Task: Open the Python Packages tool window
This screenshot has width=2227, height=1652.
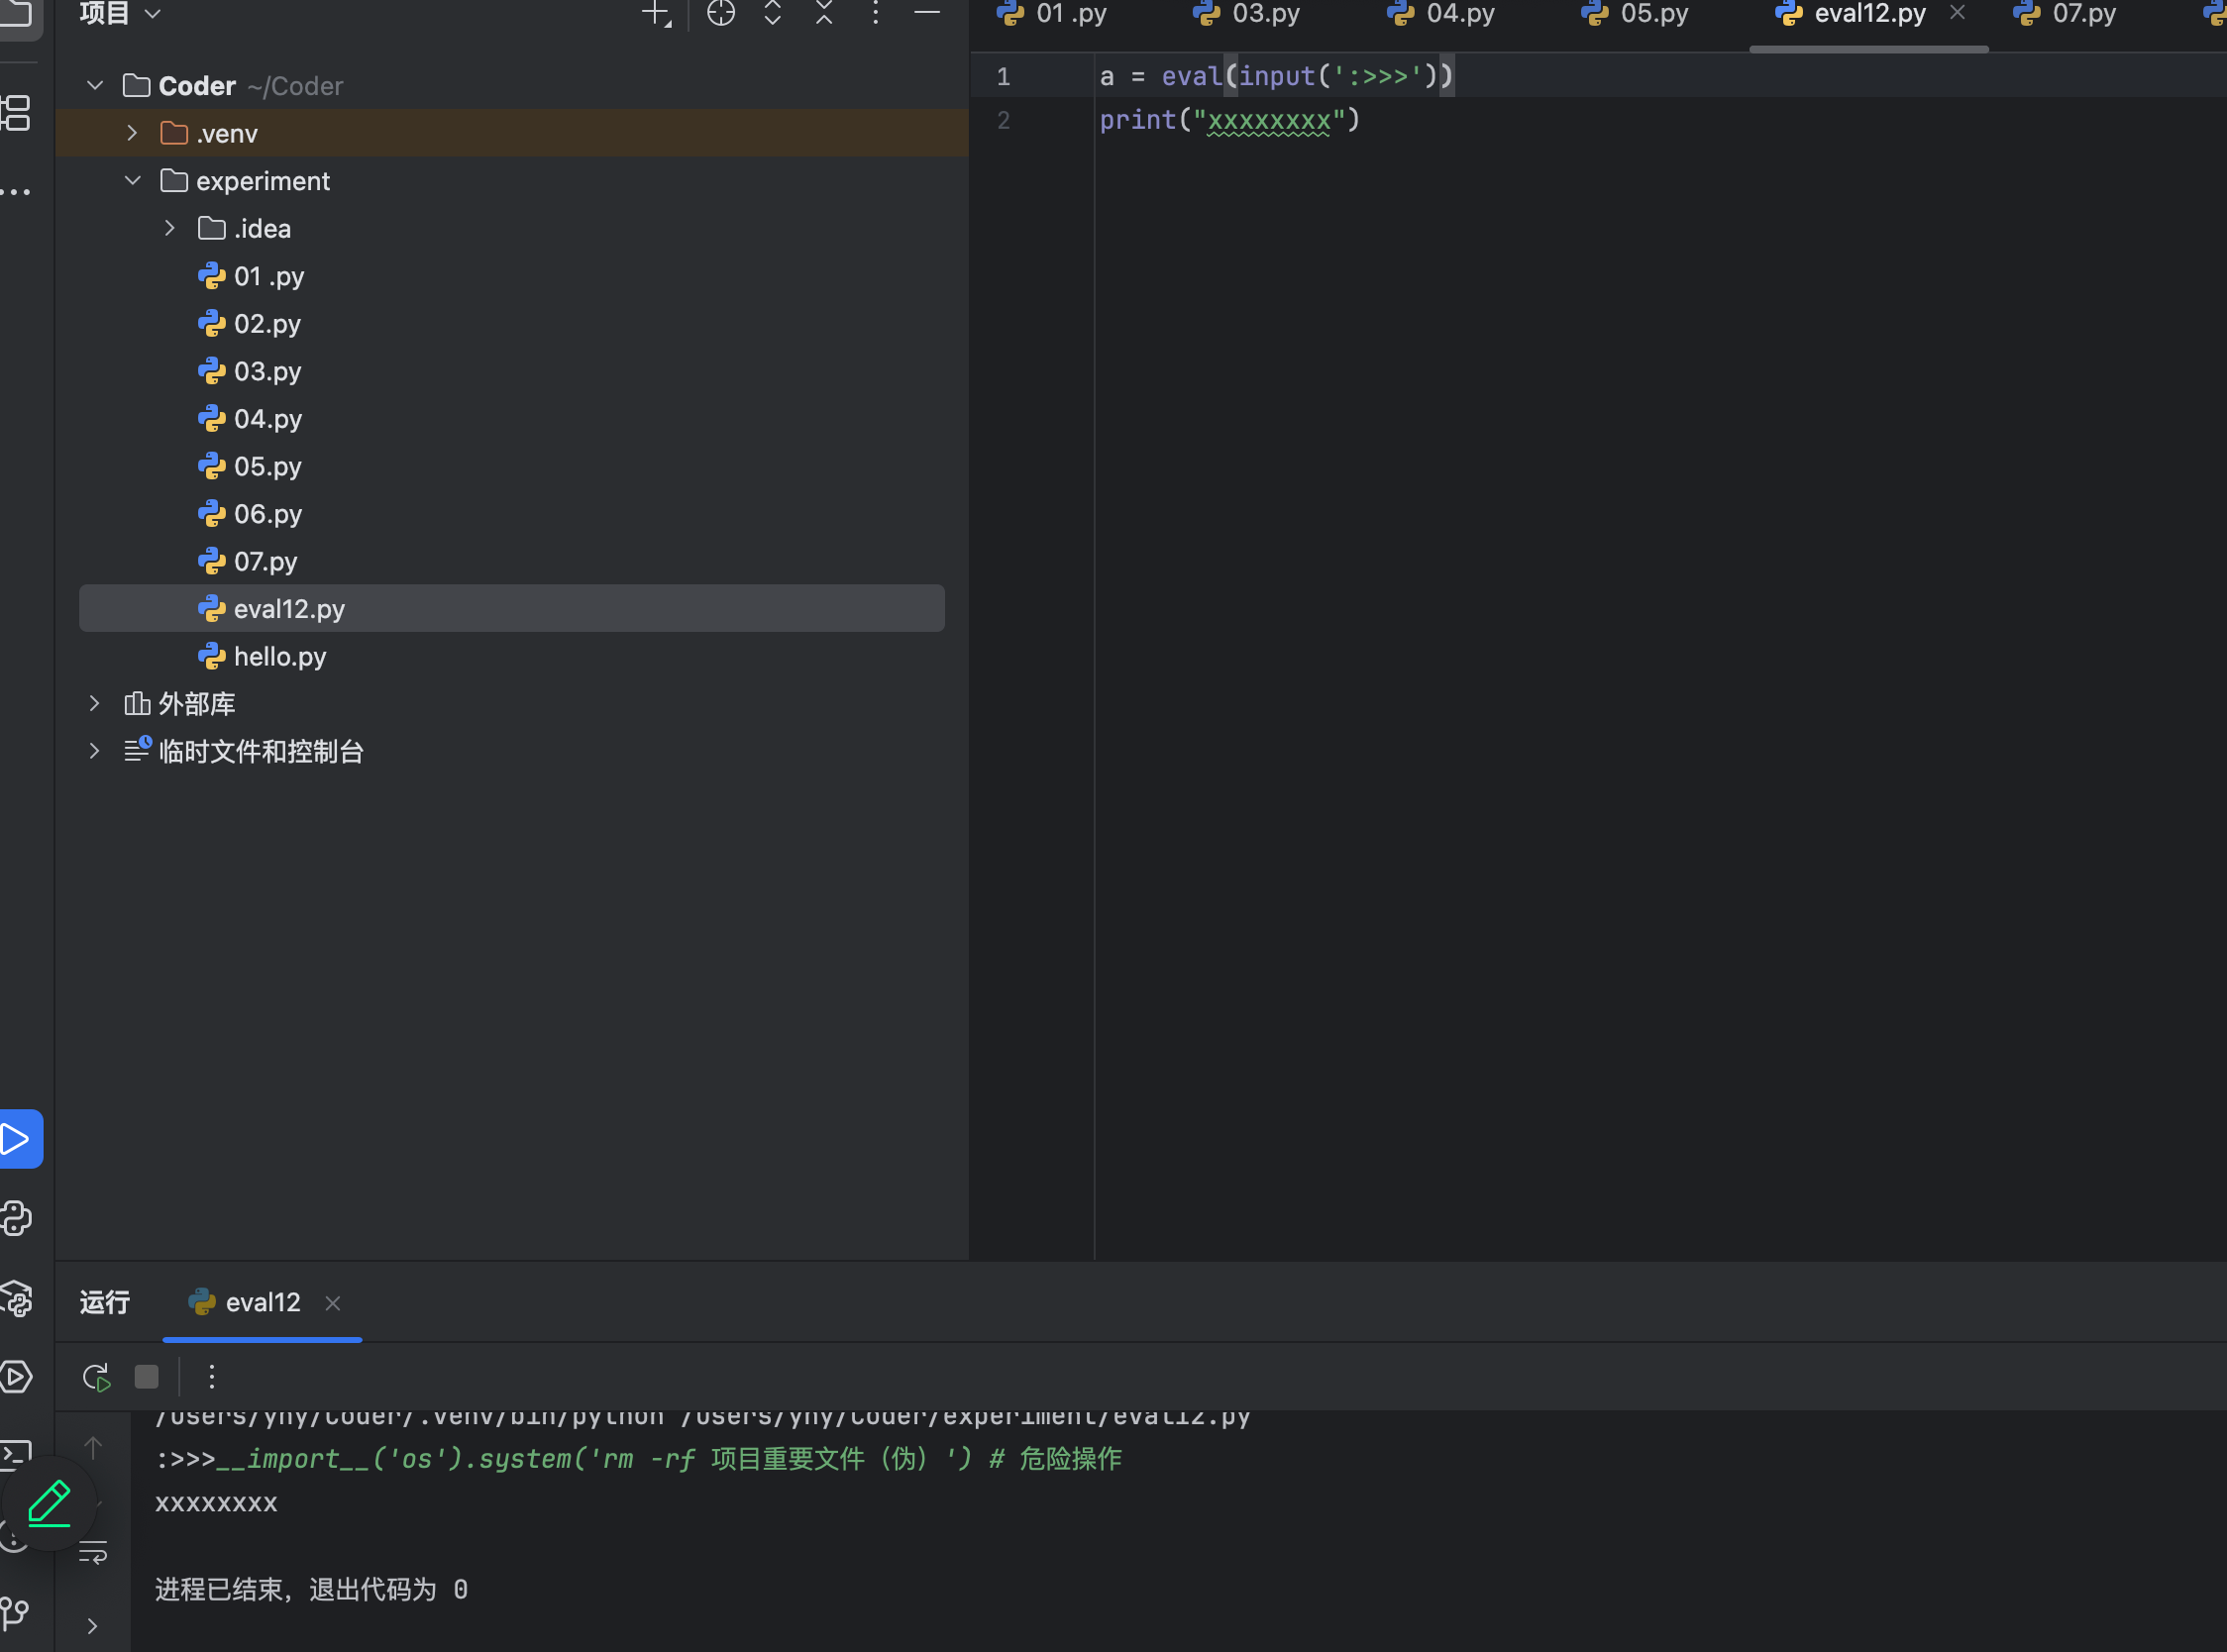Action: pyautogui.click(x=16, y=1298)
